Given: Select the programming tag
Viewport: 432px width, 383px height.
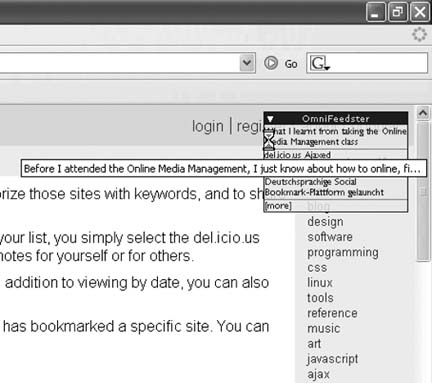Looking at the screenshot, I should [x=343, y=253].
